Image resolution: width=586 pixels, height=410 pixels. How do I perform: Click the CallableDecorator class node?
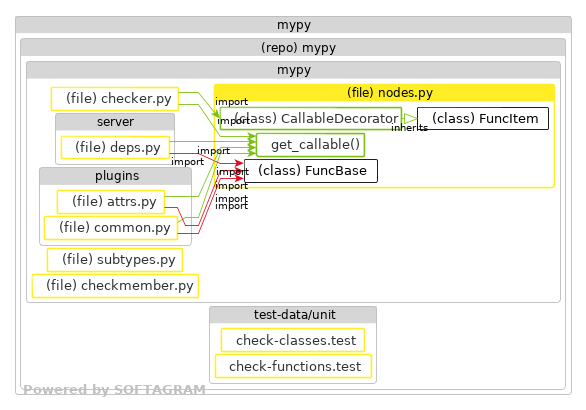pos(311,118)
